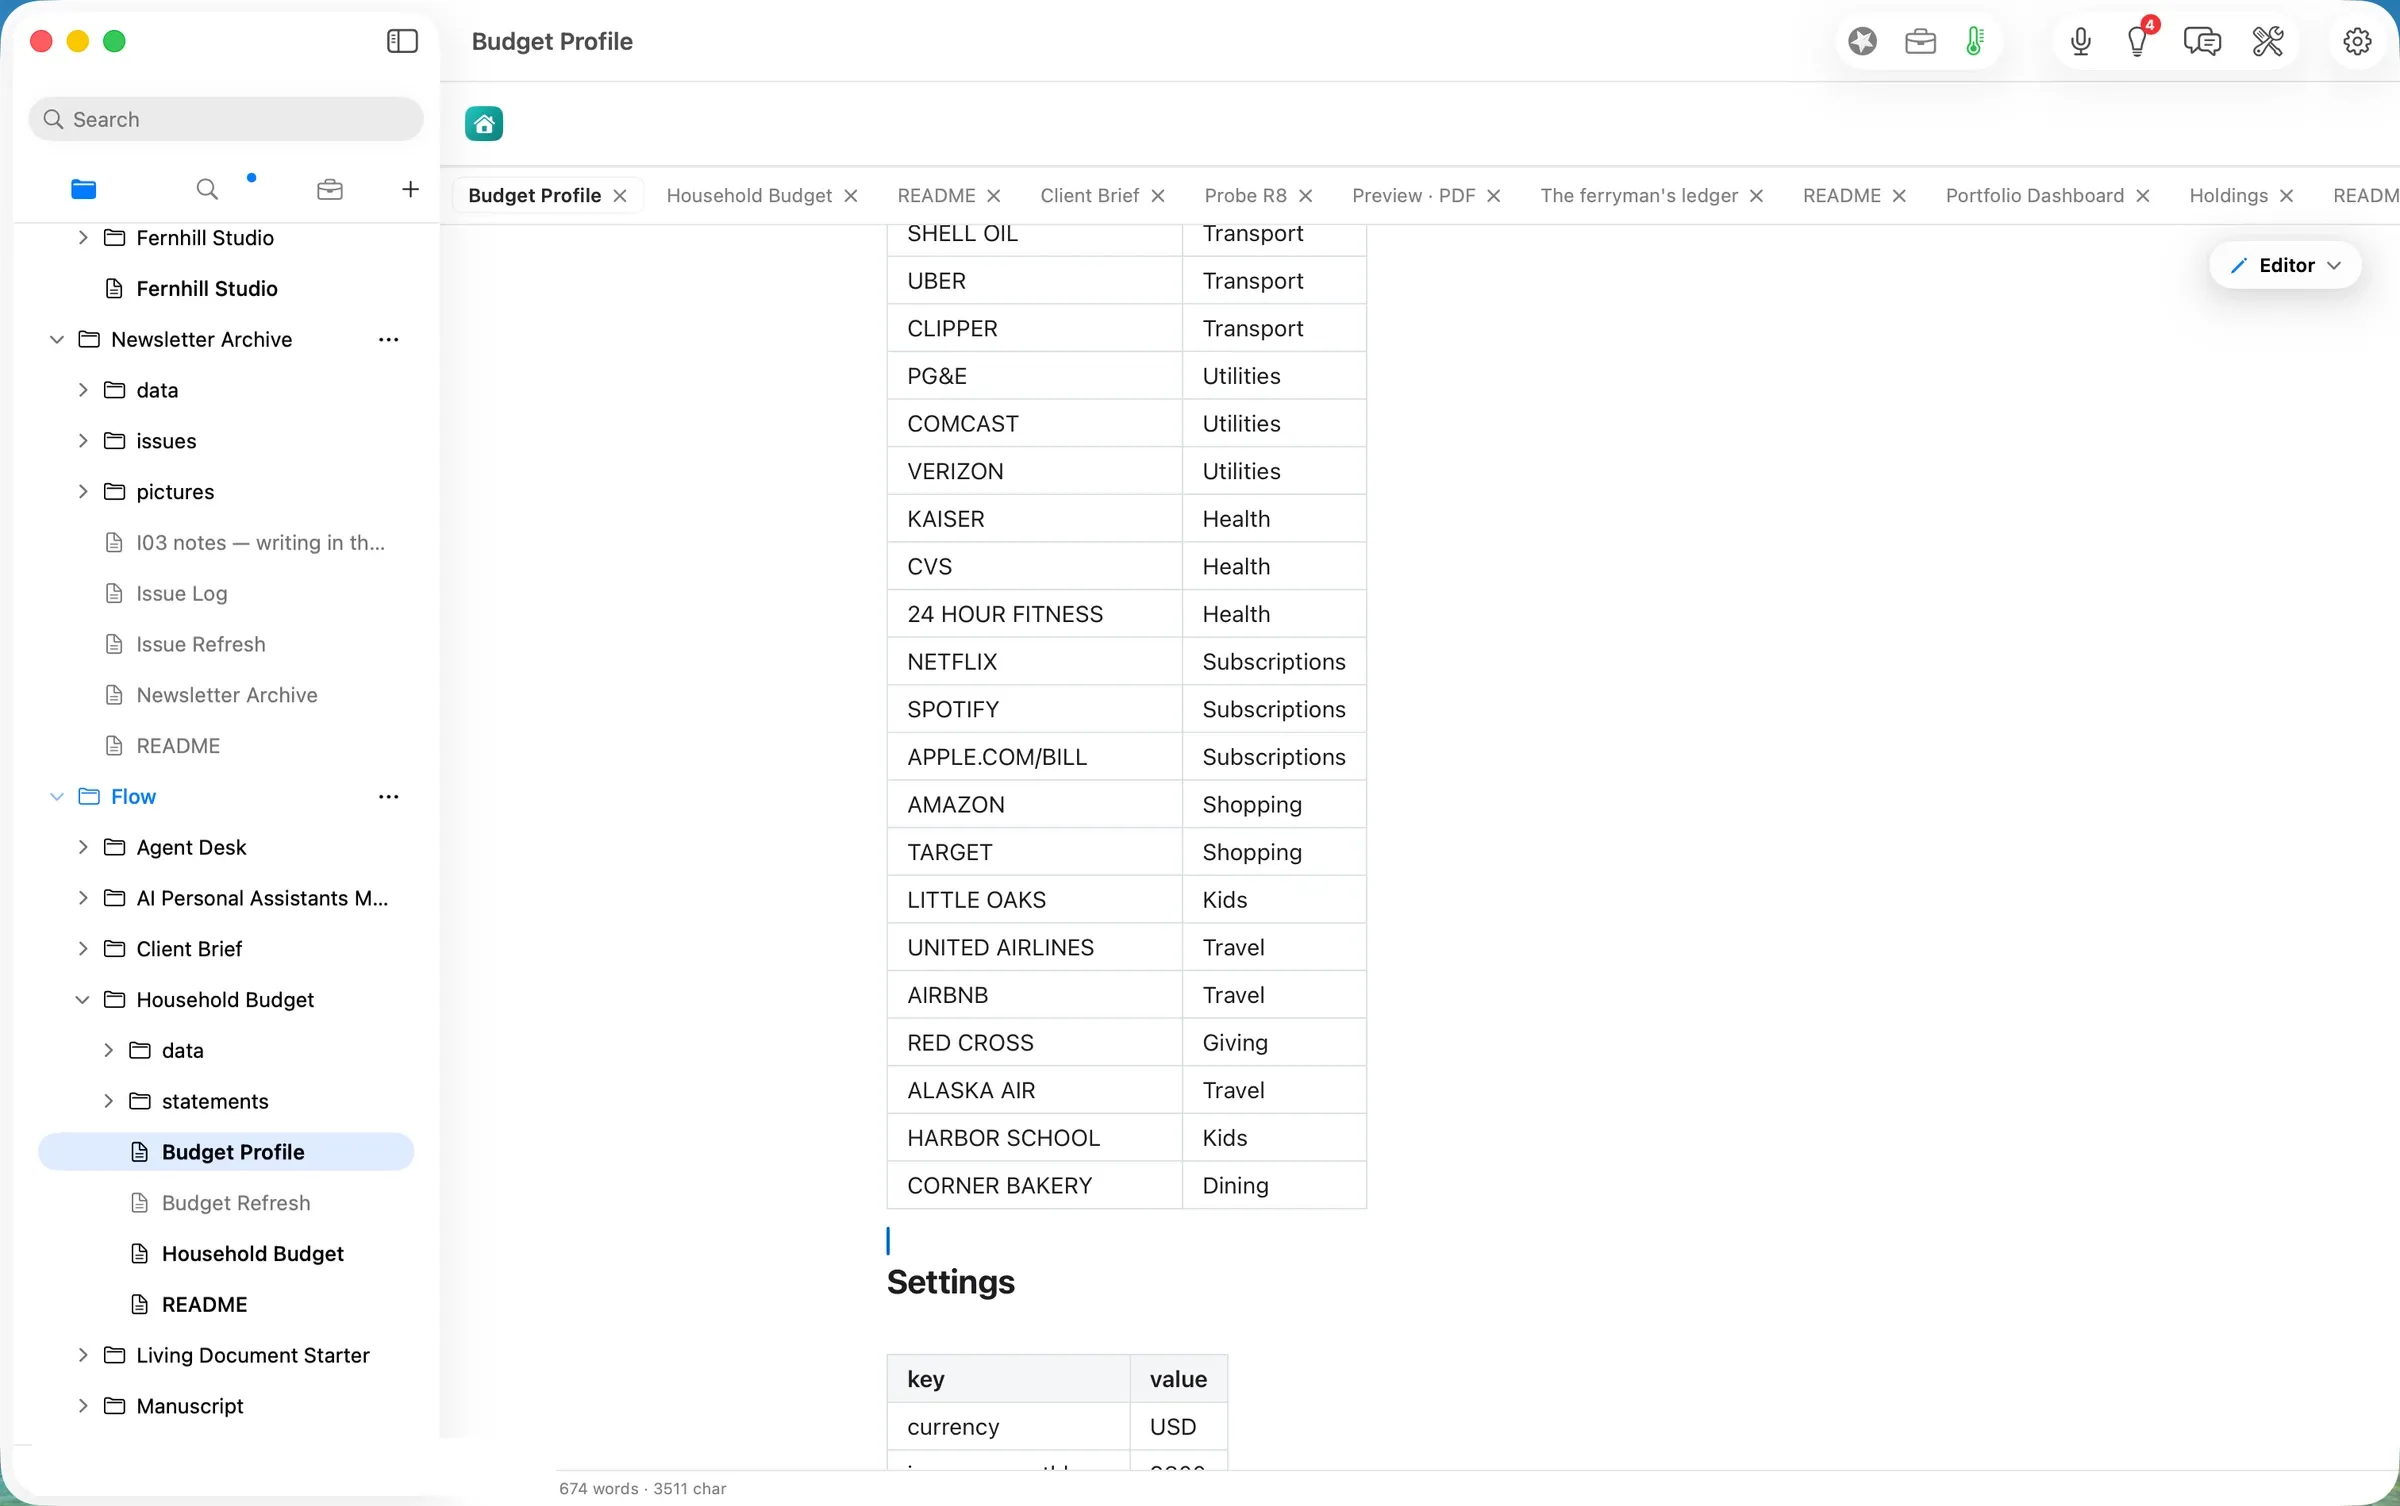Viewport: 2400px width, 1506px height.
Task: Select the Giving cell in RED CROSS row
Action: pos(1274,1043)
